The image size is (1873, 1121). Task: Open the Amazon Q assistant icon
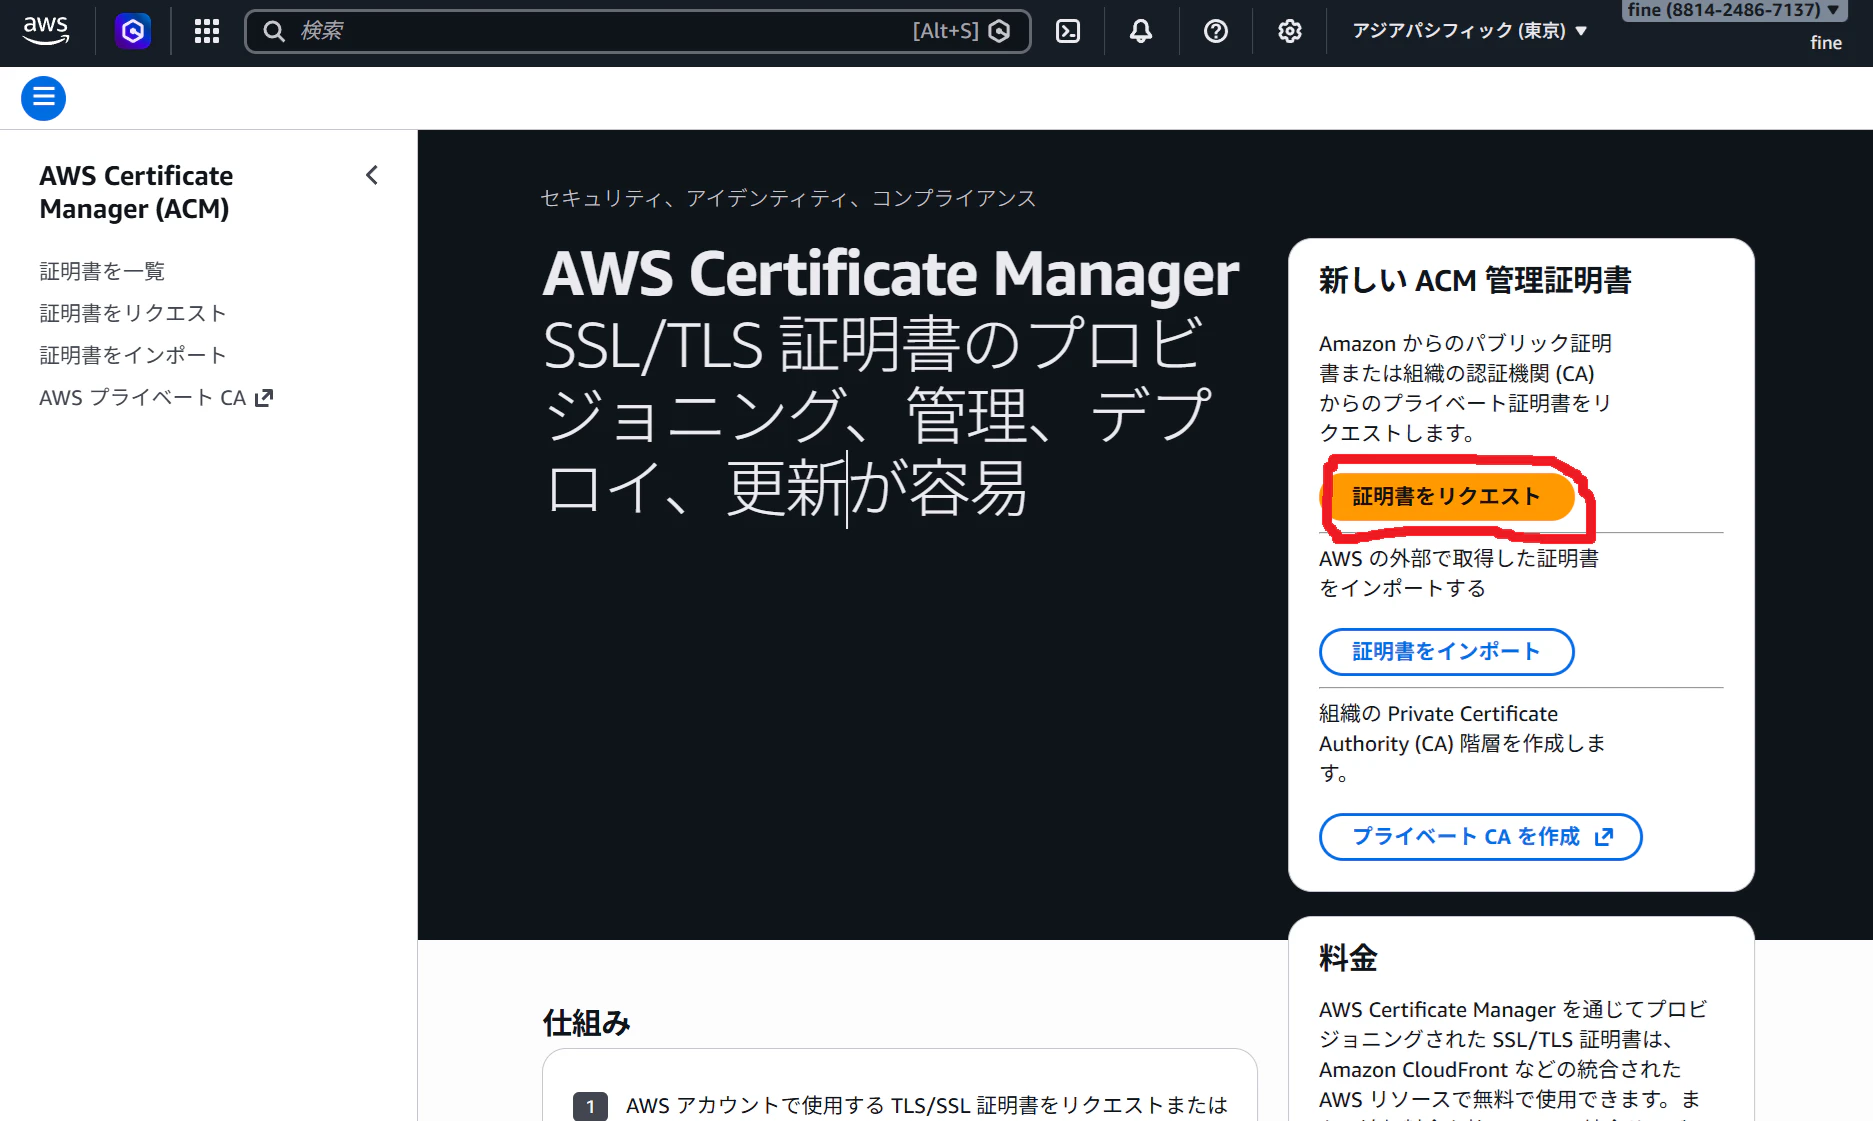click(133, 31)
